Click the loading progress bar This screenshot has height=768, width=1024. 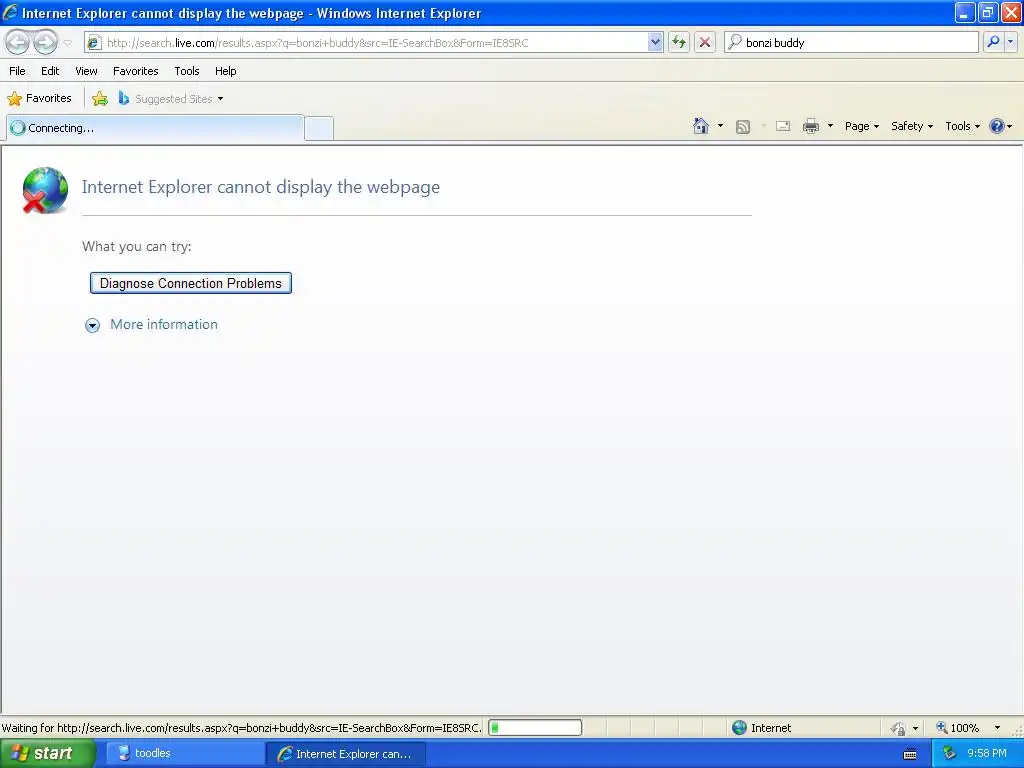(535, 728)
